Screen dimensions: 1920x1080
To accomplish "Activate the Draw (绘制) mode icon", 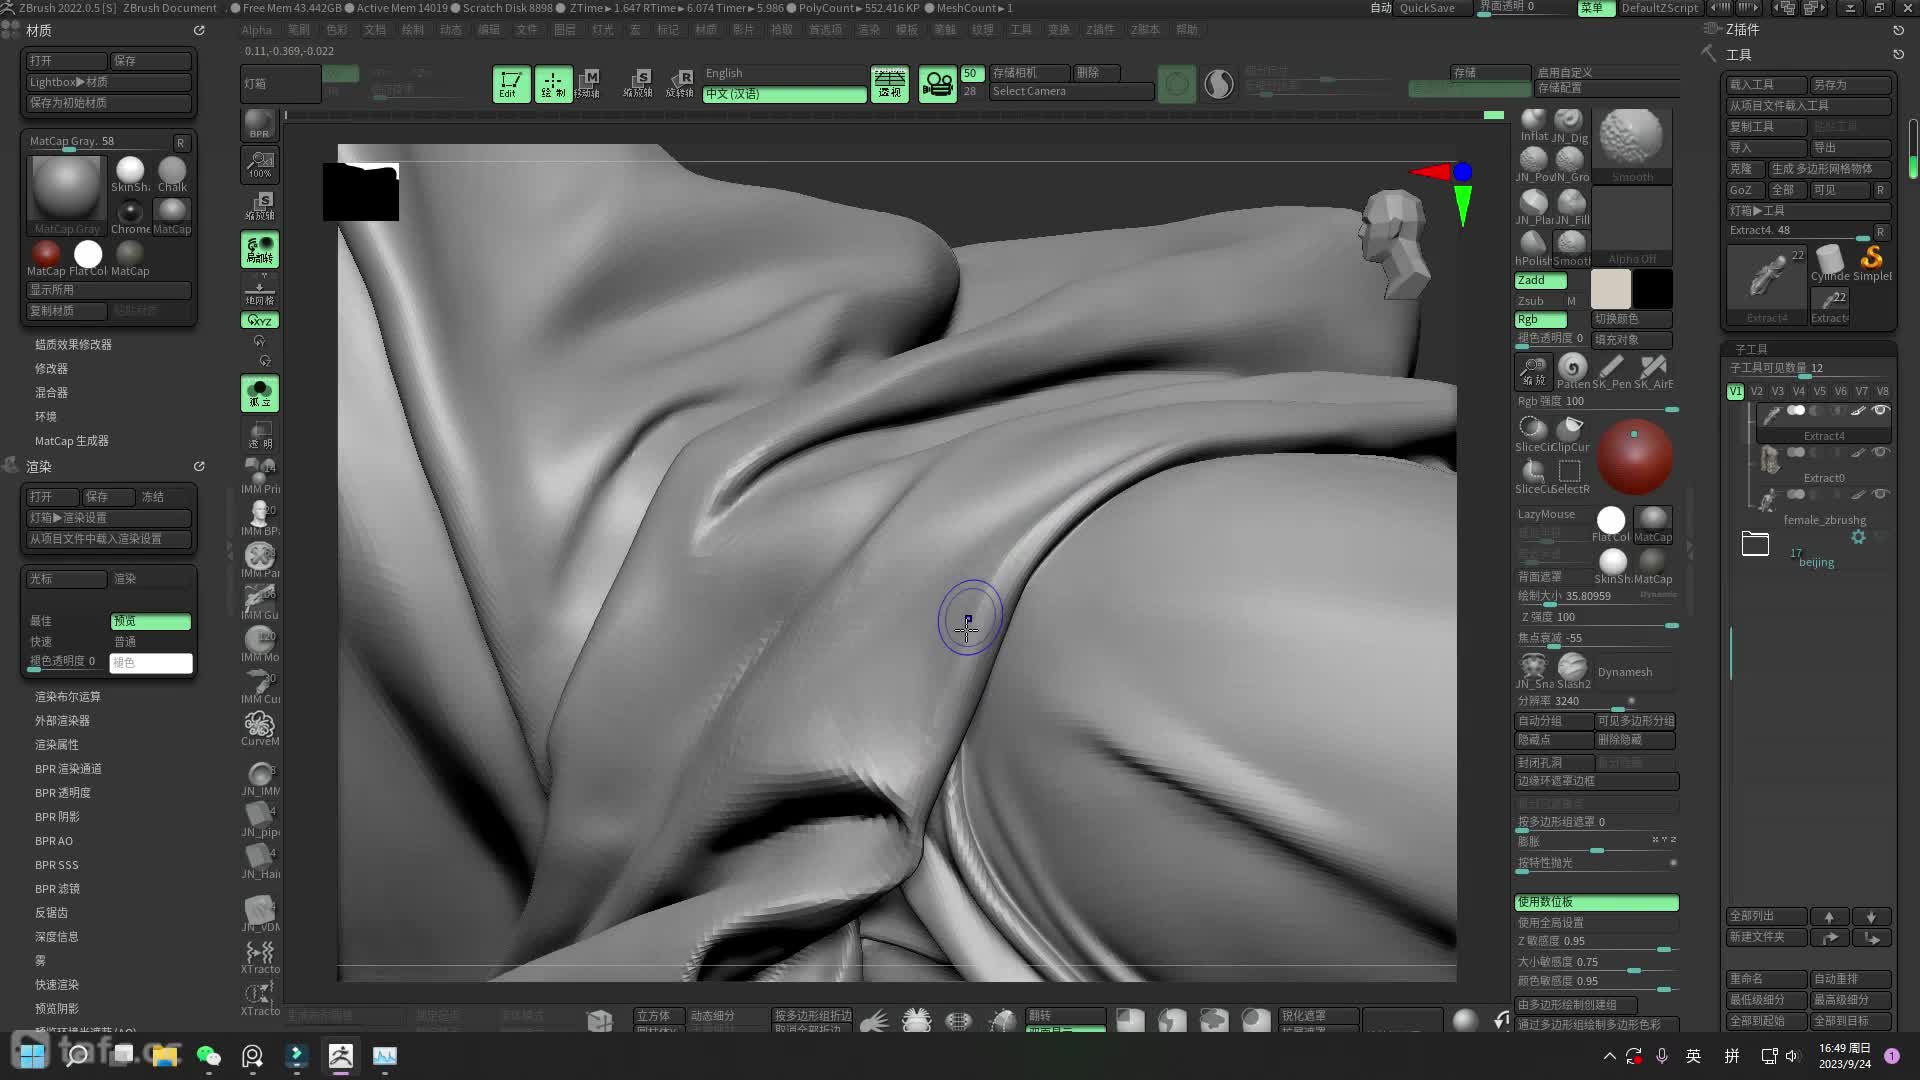I will click(x=553, y=84).
